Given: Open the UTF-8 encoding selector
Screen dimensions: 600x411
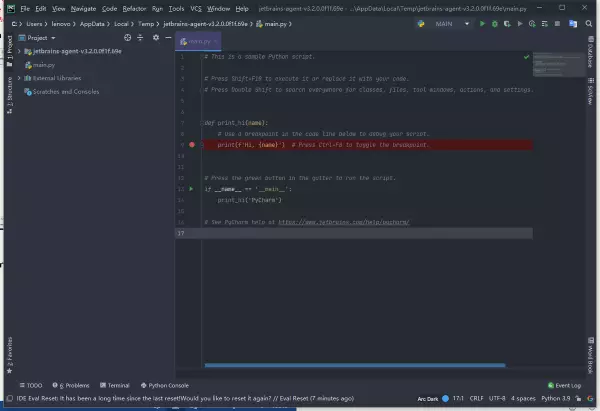Looking at the screenshot, I should [x=497, y=398].
